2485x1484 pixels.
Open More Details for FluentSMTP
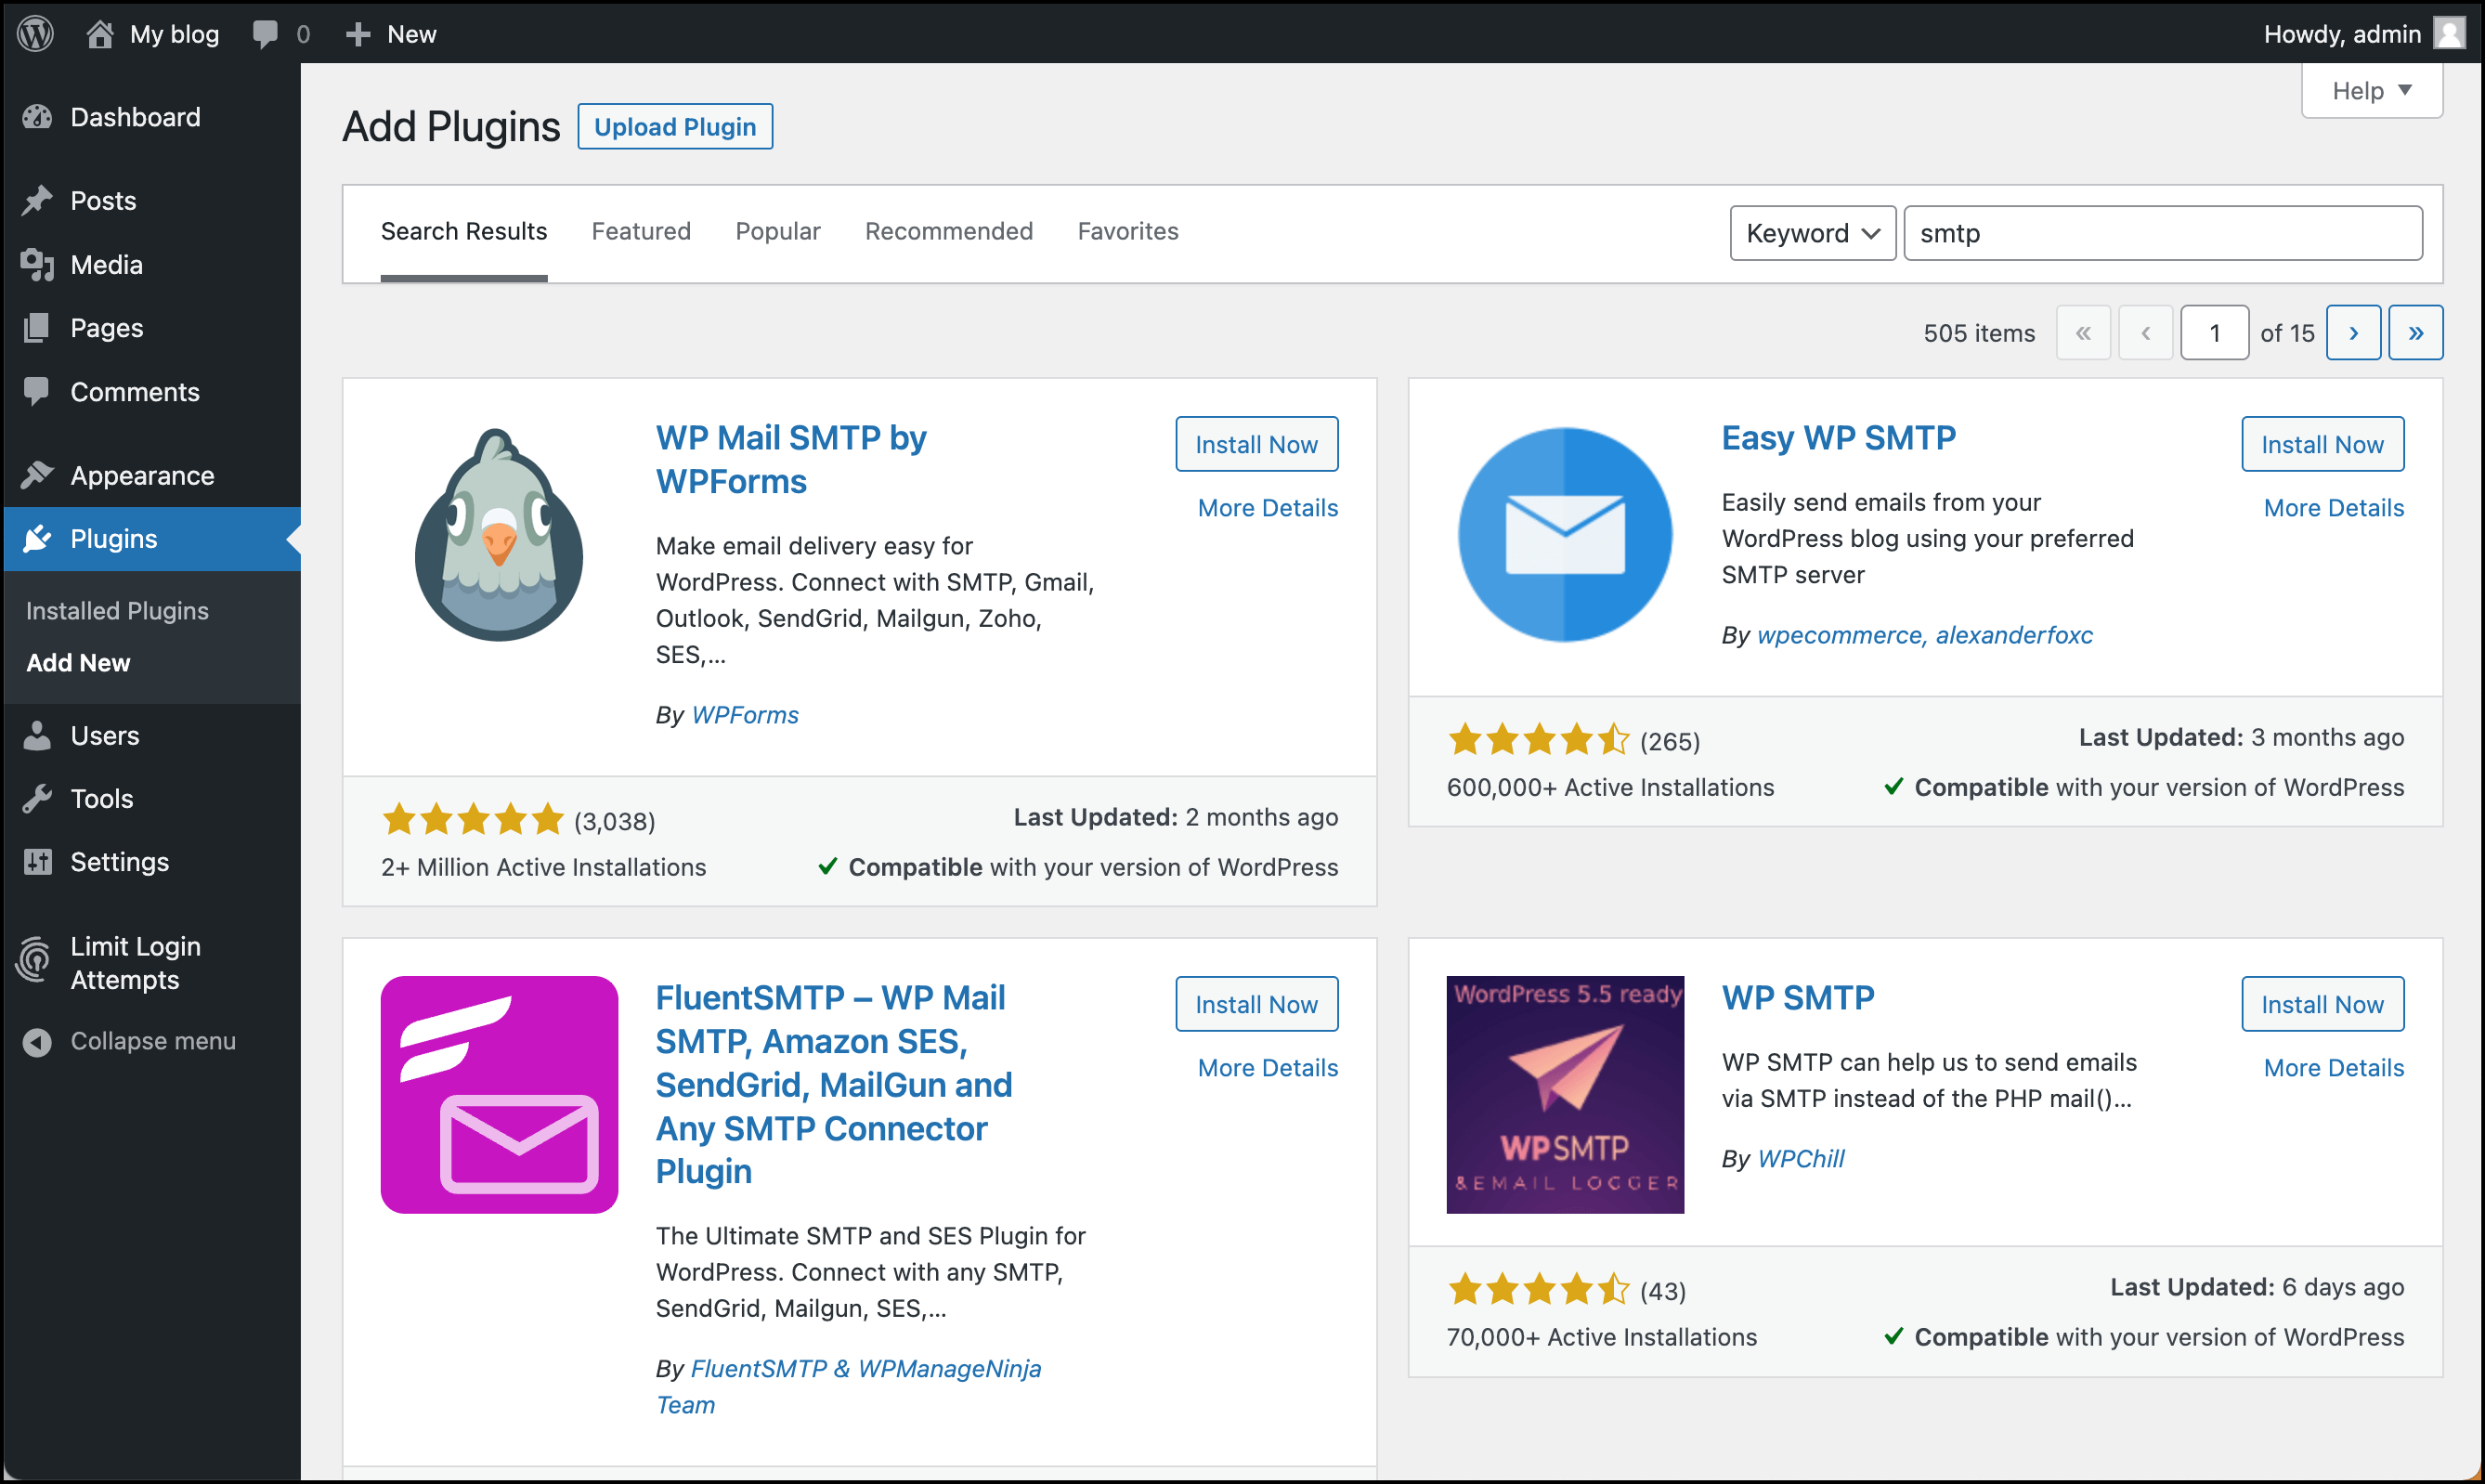pos(1268,1068)
